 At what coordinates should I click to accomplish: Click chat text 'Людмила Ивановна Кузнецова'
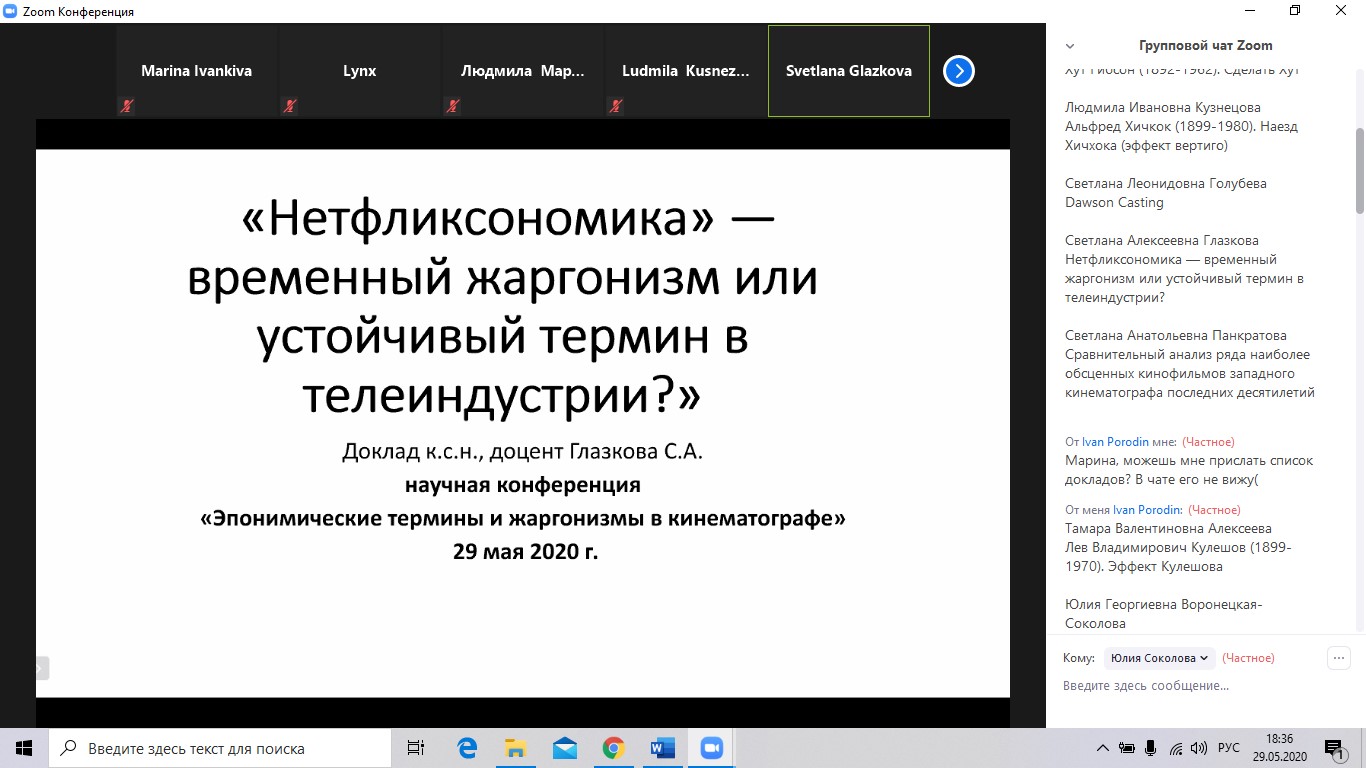pyautogui.click(x=1163, y=107)
